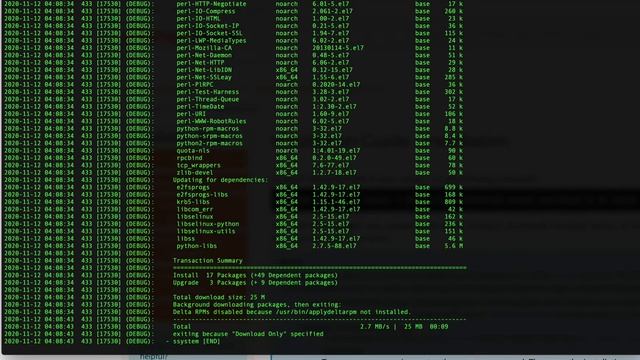
Task: Click the 'perl-IO-Socket-SSL' package name
Action: 209,33
